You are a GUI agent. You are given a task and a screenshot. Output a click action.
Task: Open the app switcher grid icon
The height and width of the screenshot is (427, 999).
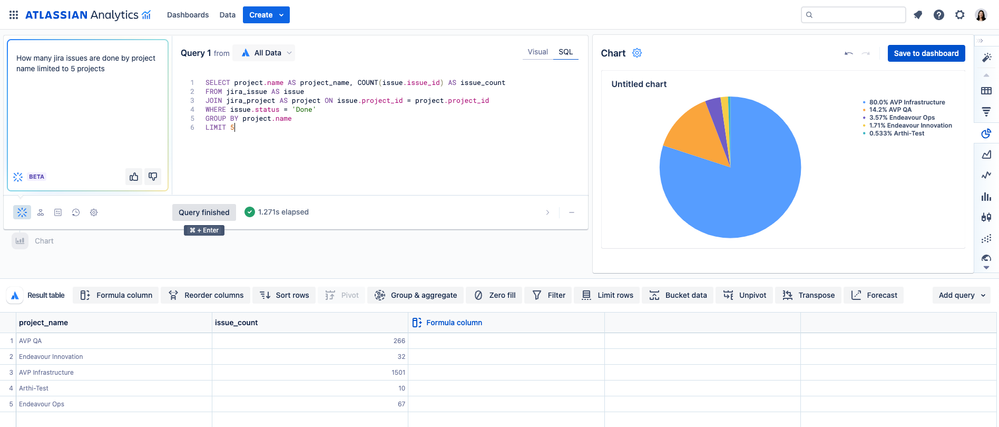point(13,15)
